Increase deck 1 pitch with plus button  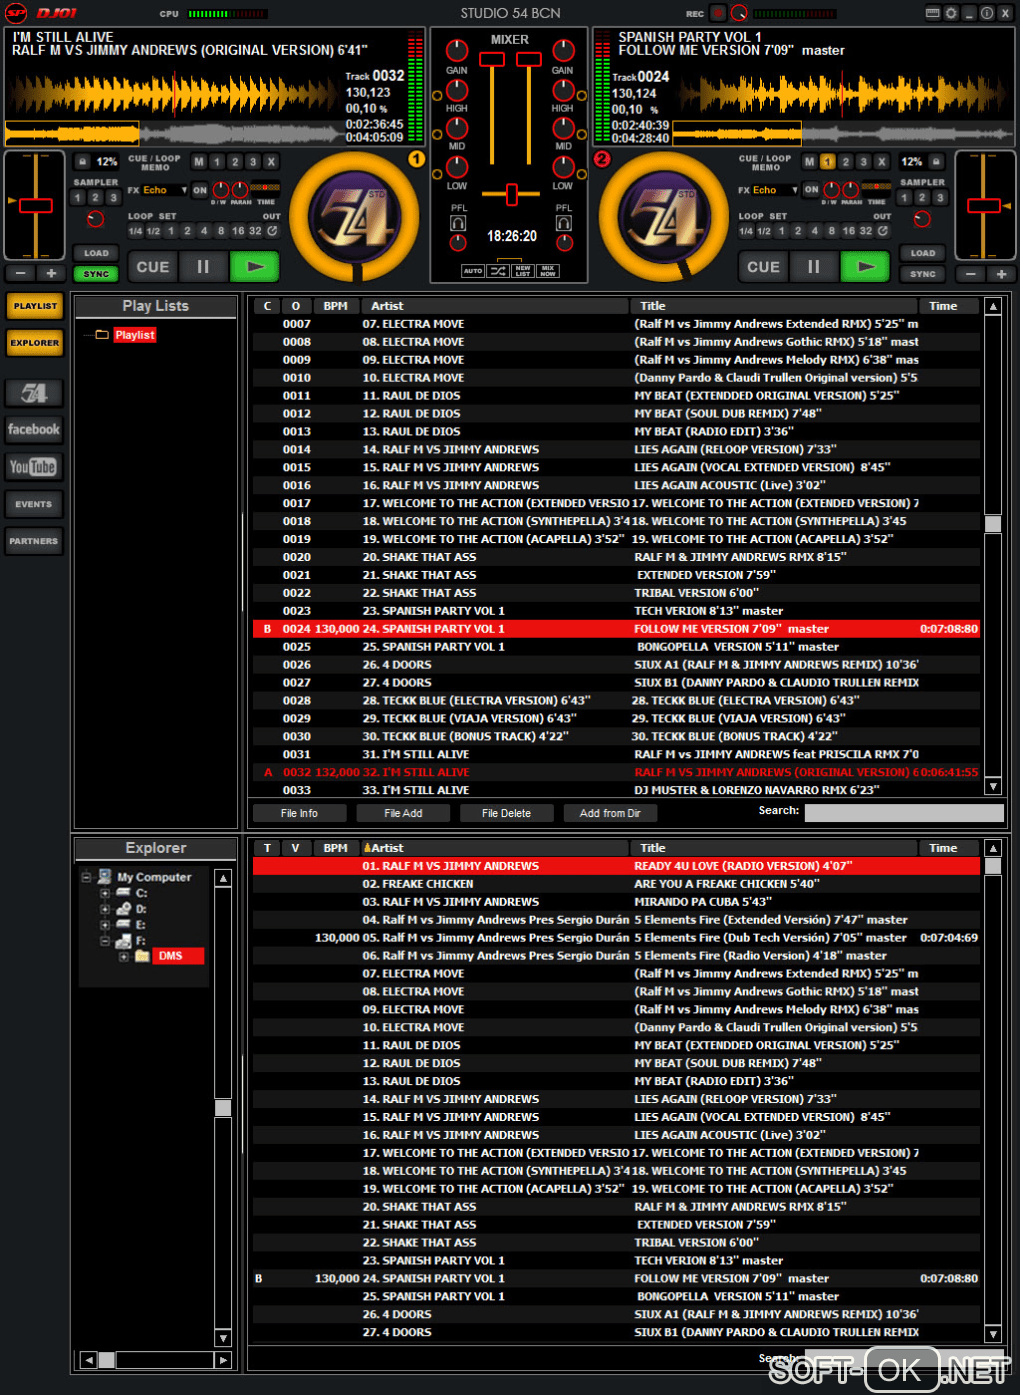pos(51,273)
